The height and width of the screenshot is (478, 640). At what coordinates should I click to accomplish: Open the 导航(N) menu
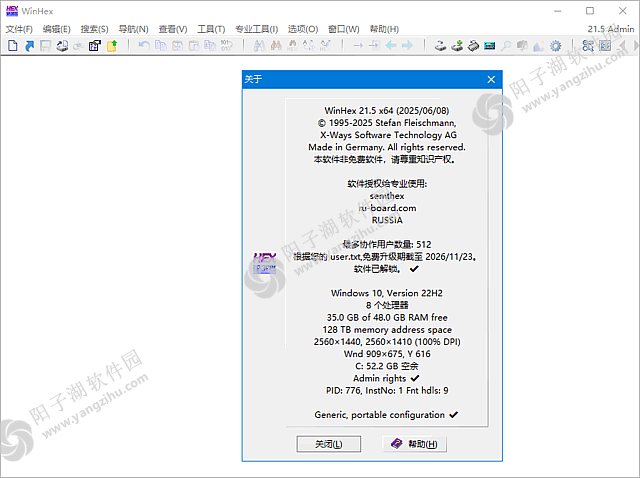(133, 29)
